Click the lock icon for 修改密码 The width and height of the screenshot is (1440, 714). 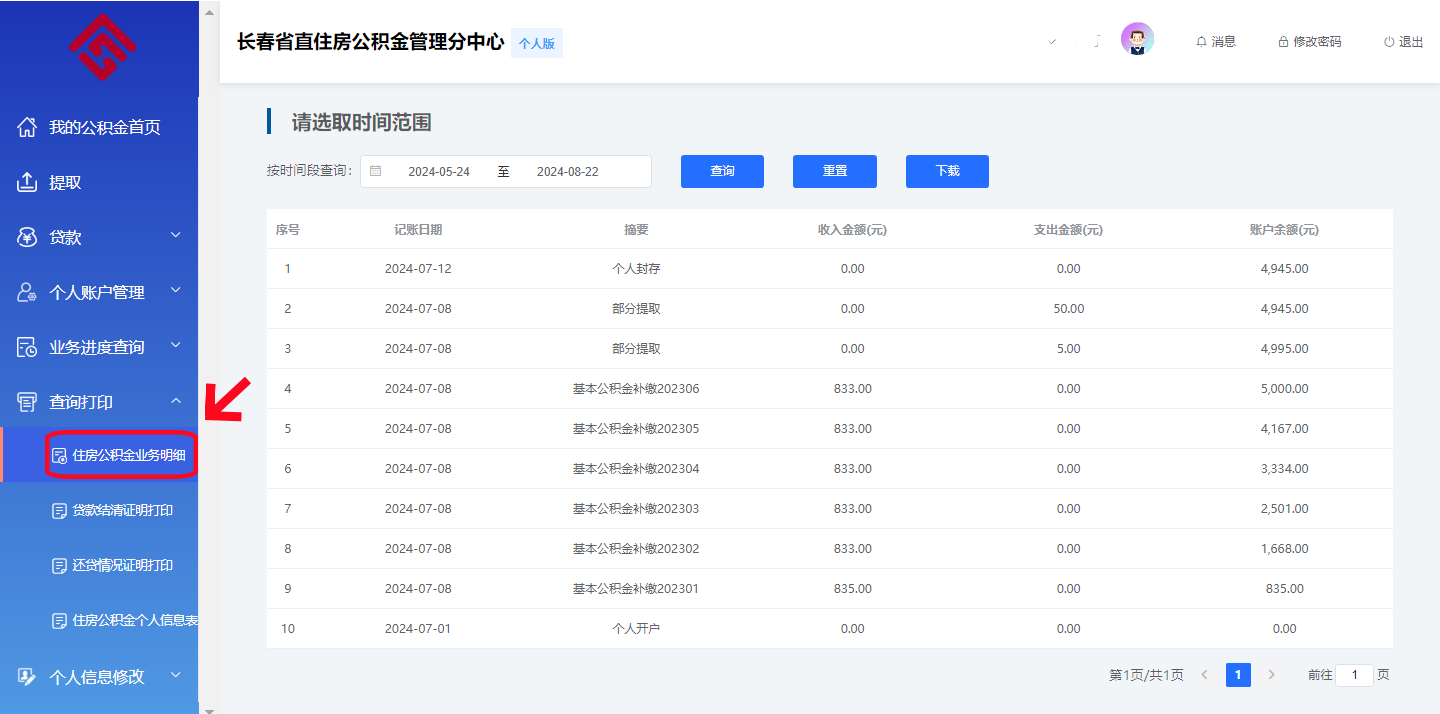(x=1283, y=42)
